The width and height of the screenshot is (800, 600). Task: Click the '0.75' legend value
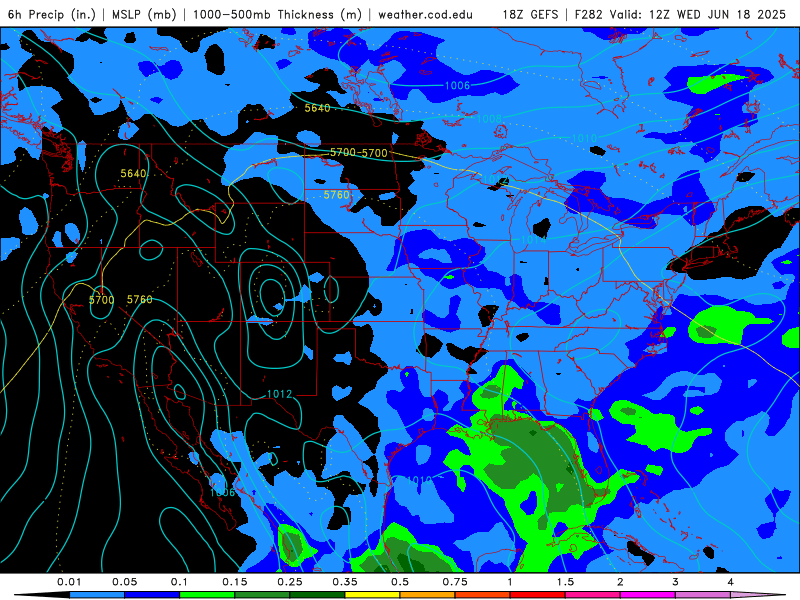coord(455,582)
